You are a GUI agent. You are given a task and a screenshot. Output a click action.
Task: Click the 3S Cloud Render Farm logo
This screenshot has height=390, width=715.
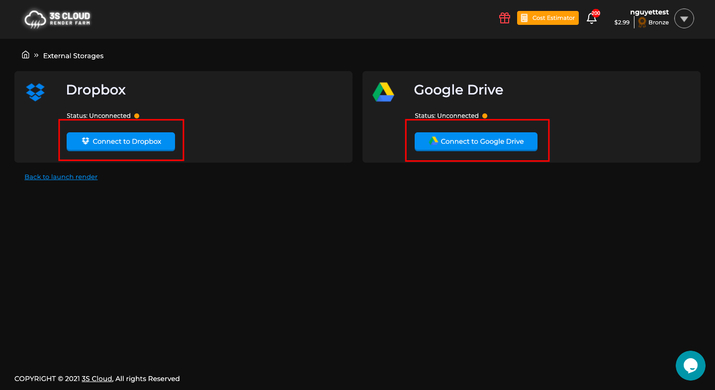point(57,19)
